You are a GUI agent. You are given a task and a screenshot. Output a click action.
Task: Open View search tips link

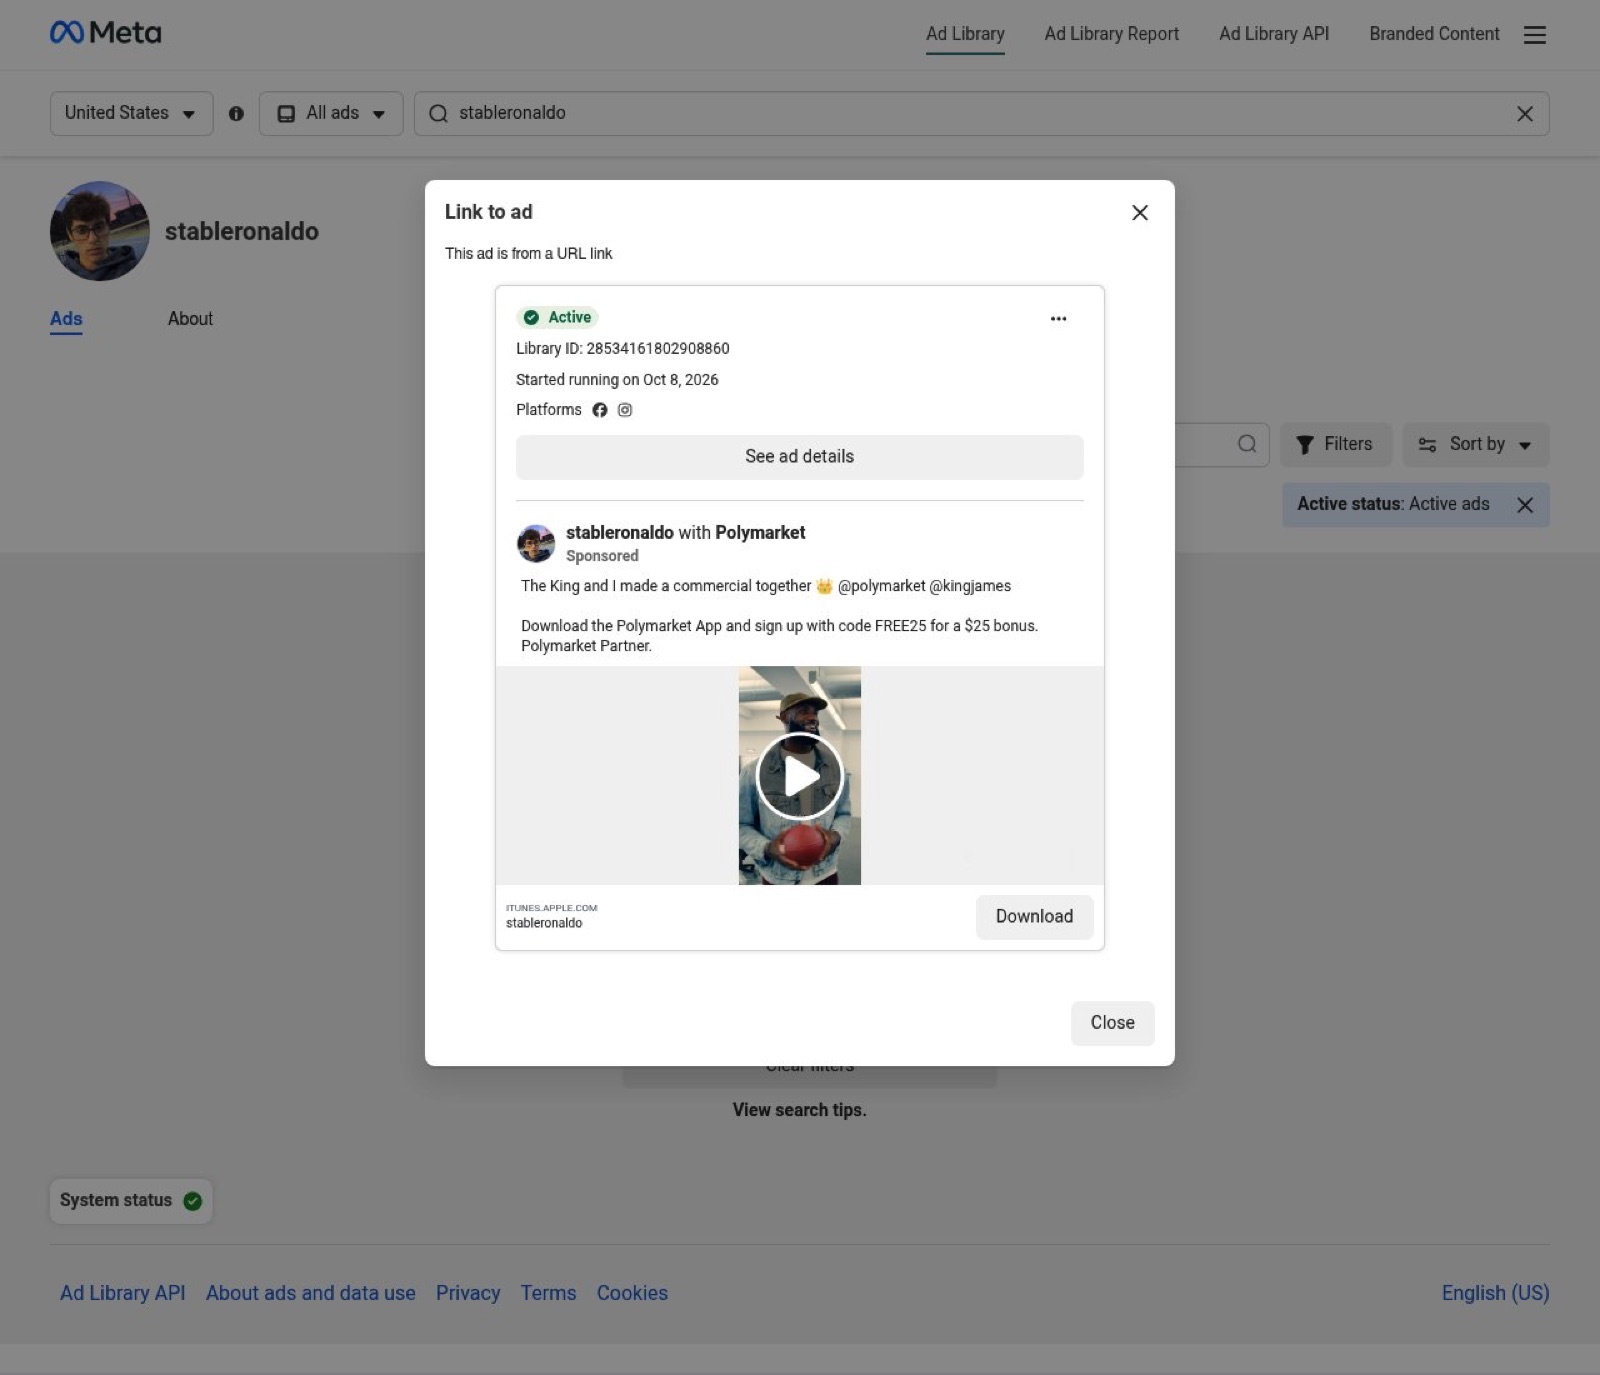(x=799, y=1110)
